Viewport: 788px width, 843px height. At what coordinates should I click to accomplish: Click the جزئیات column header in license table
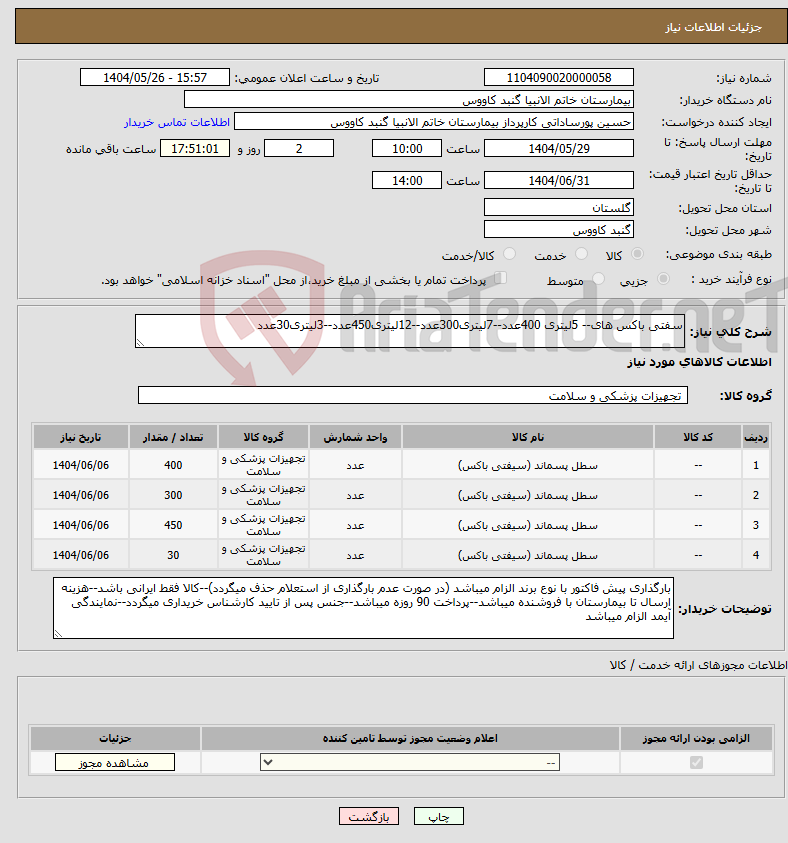click(x=115, y=738)
